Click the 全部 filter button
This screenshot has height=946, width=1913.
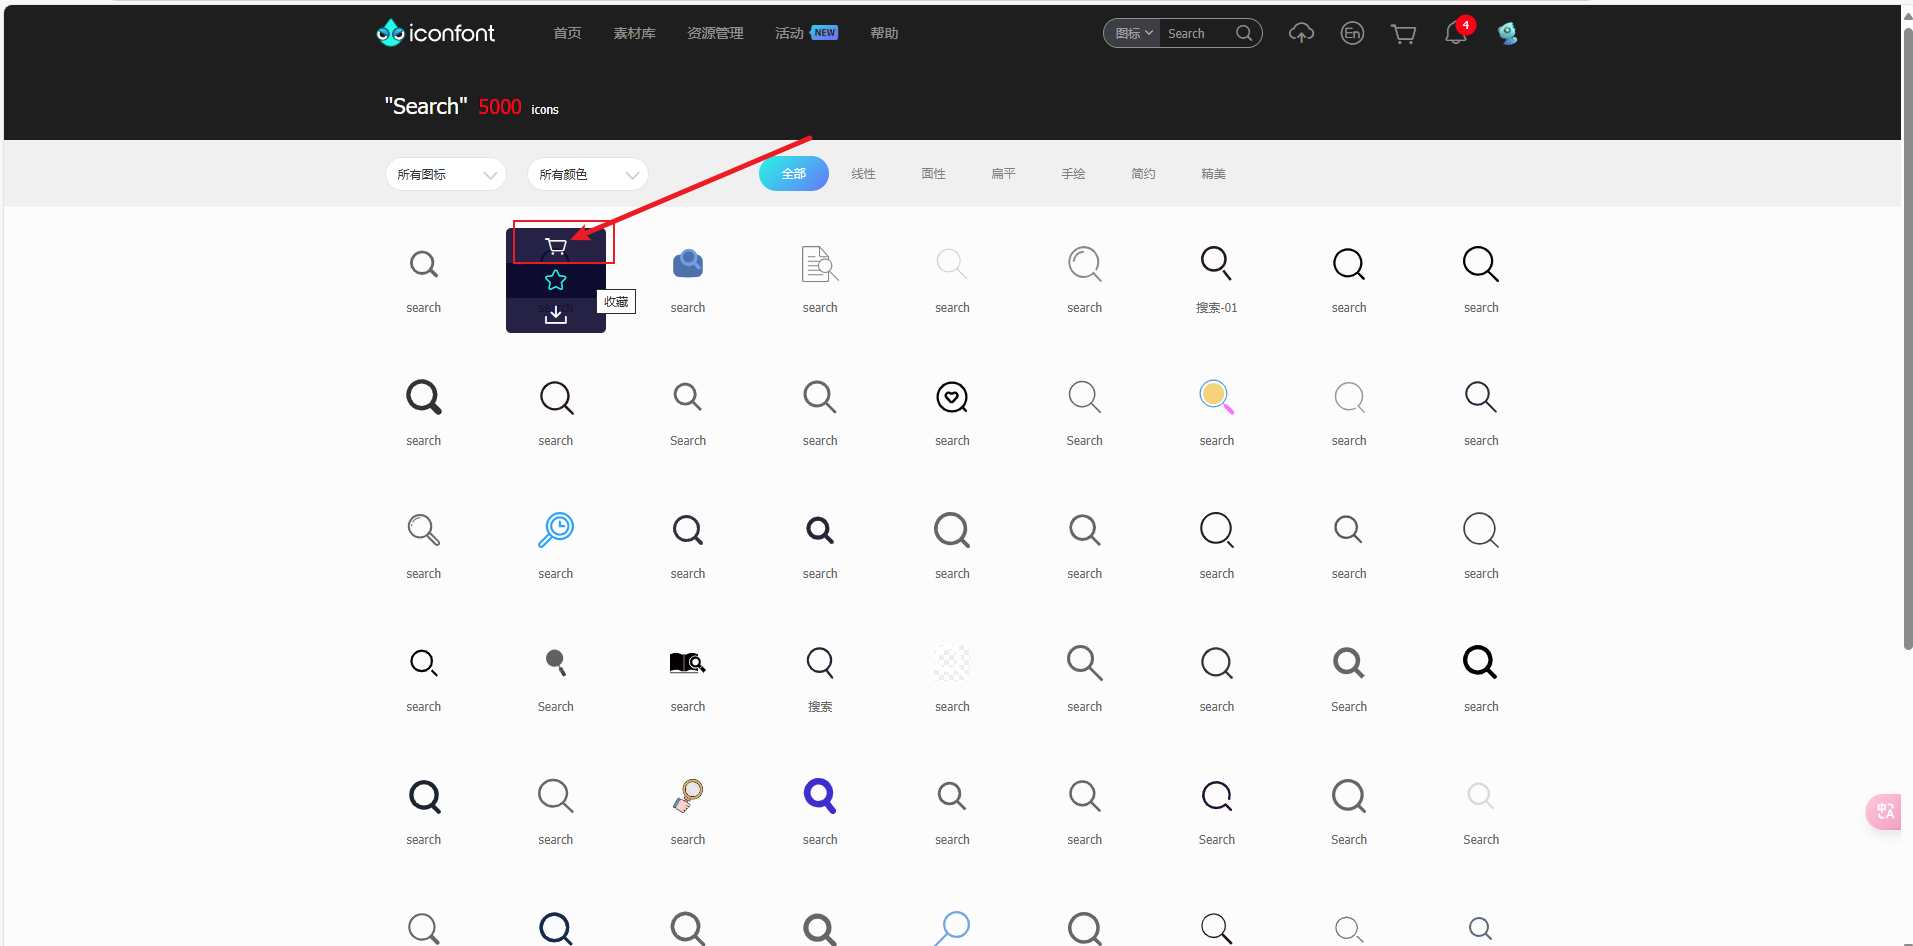pos(793,174)
